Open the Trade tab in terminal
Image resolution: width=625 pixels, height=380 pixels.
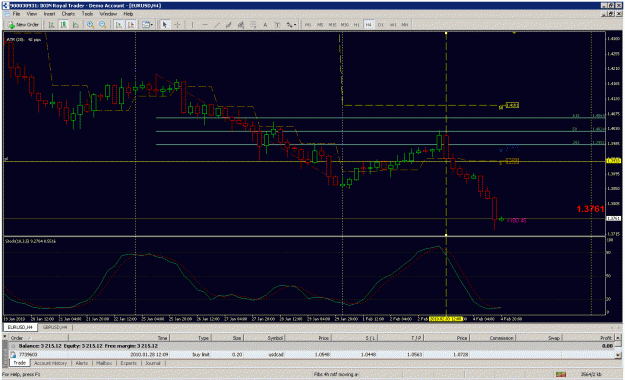coord(19,363)
